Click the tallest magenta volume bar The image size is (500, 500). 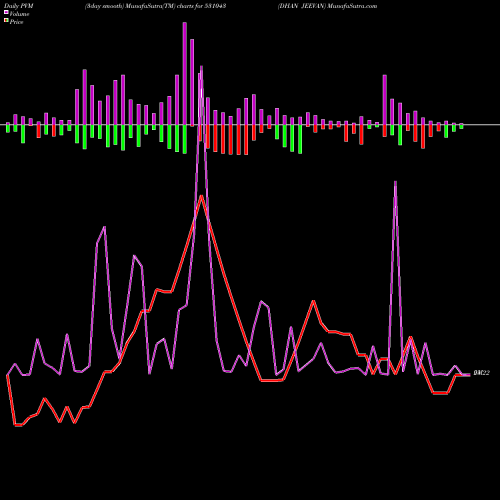click(185, 74)
